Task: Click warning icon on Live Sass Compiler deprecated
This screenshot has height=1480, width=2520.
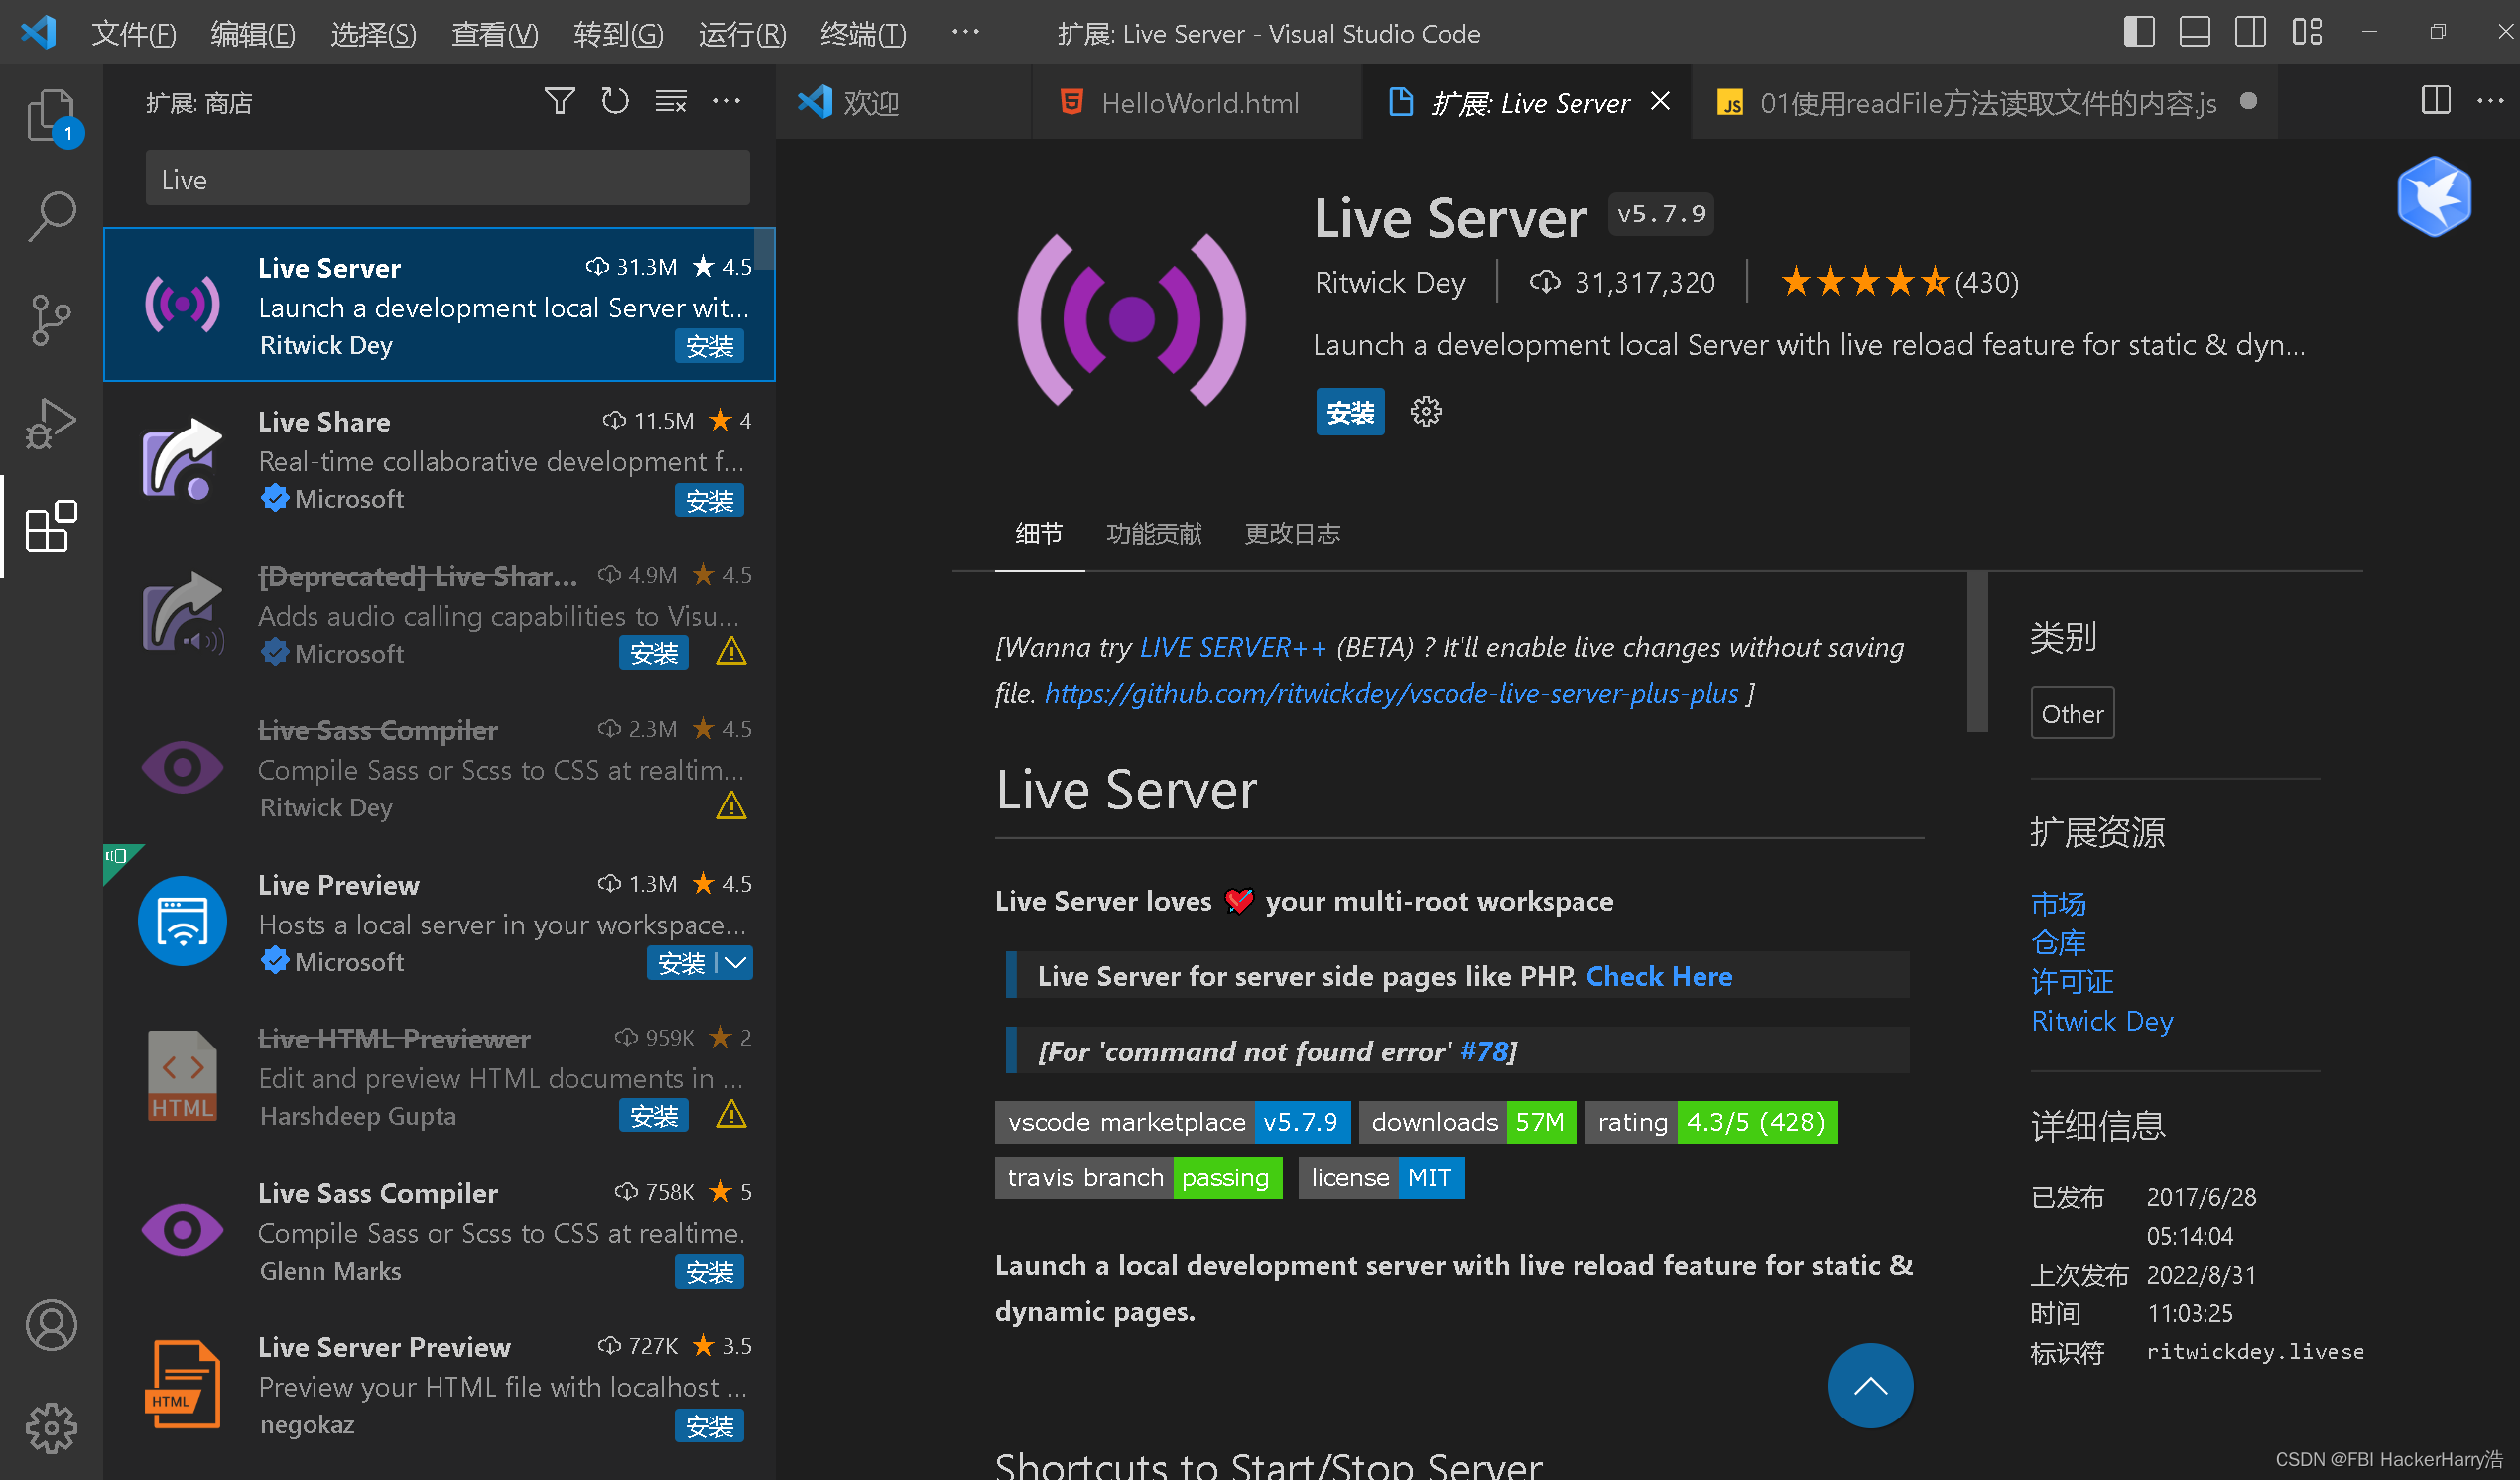Action: coord(731,806)
